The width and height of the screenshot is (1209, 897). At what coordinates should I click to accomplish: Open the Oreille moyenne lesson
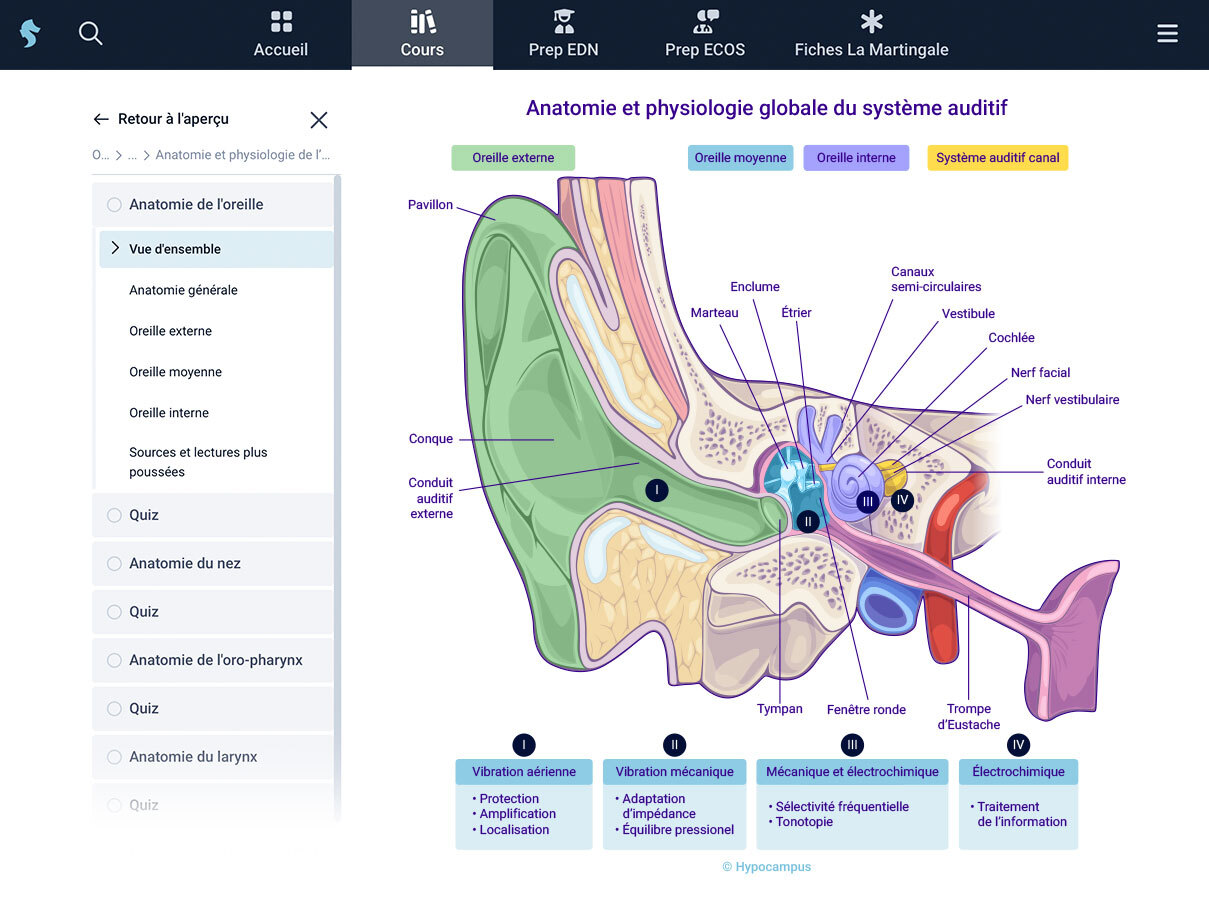point(175,372)
